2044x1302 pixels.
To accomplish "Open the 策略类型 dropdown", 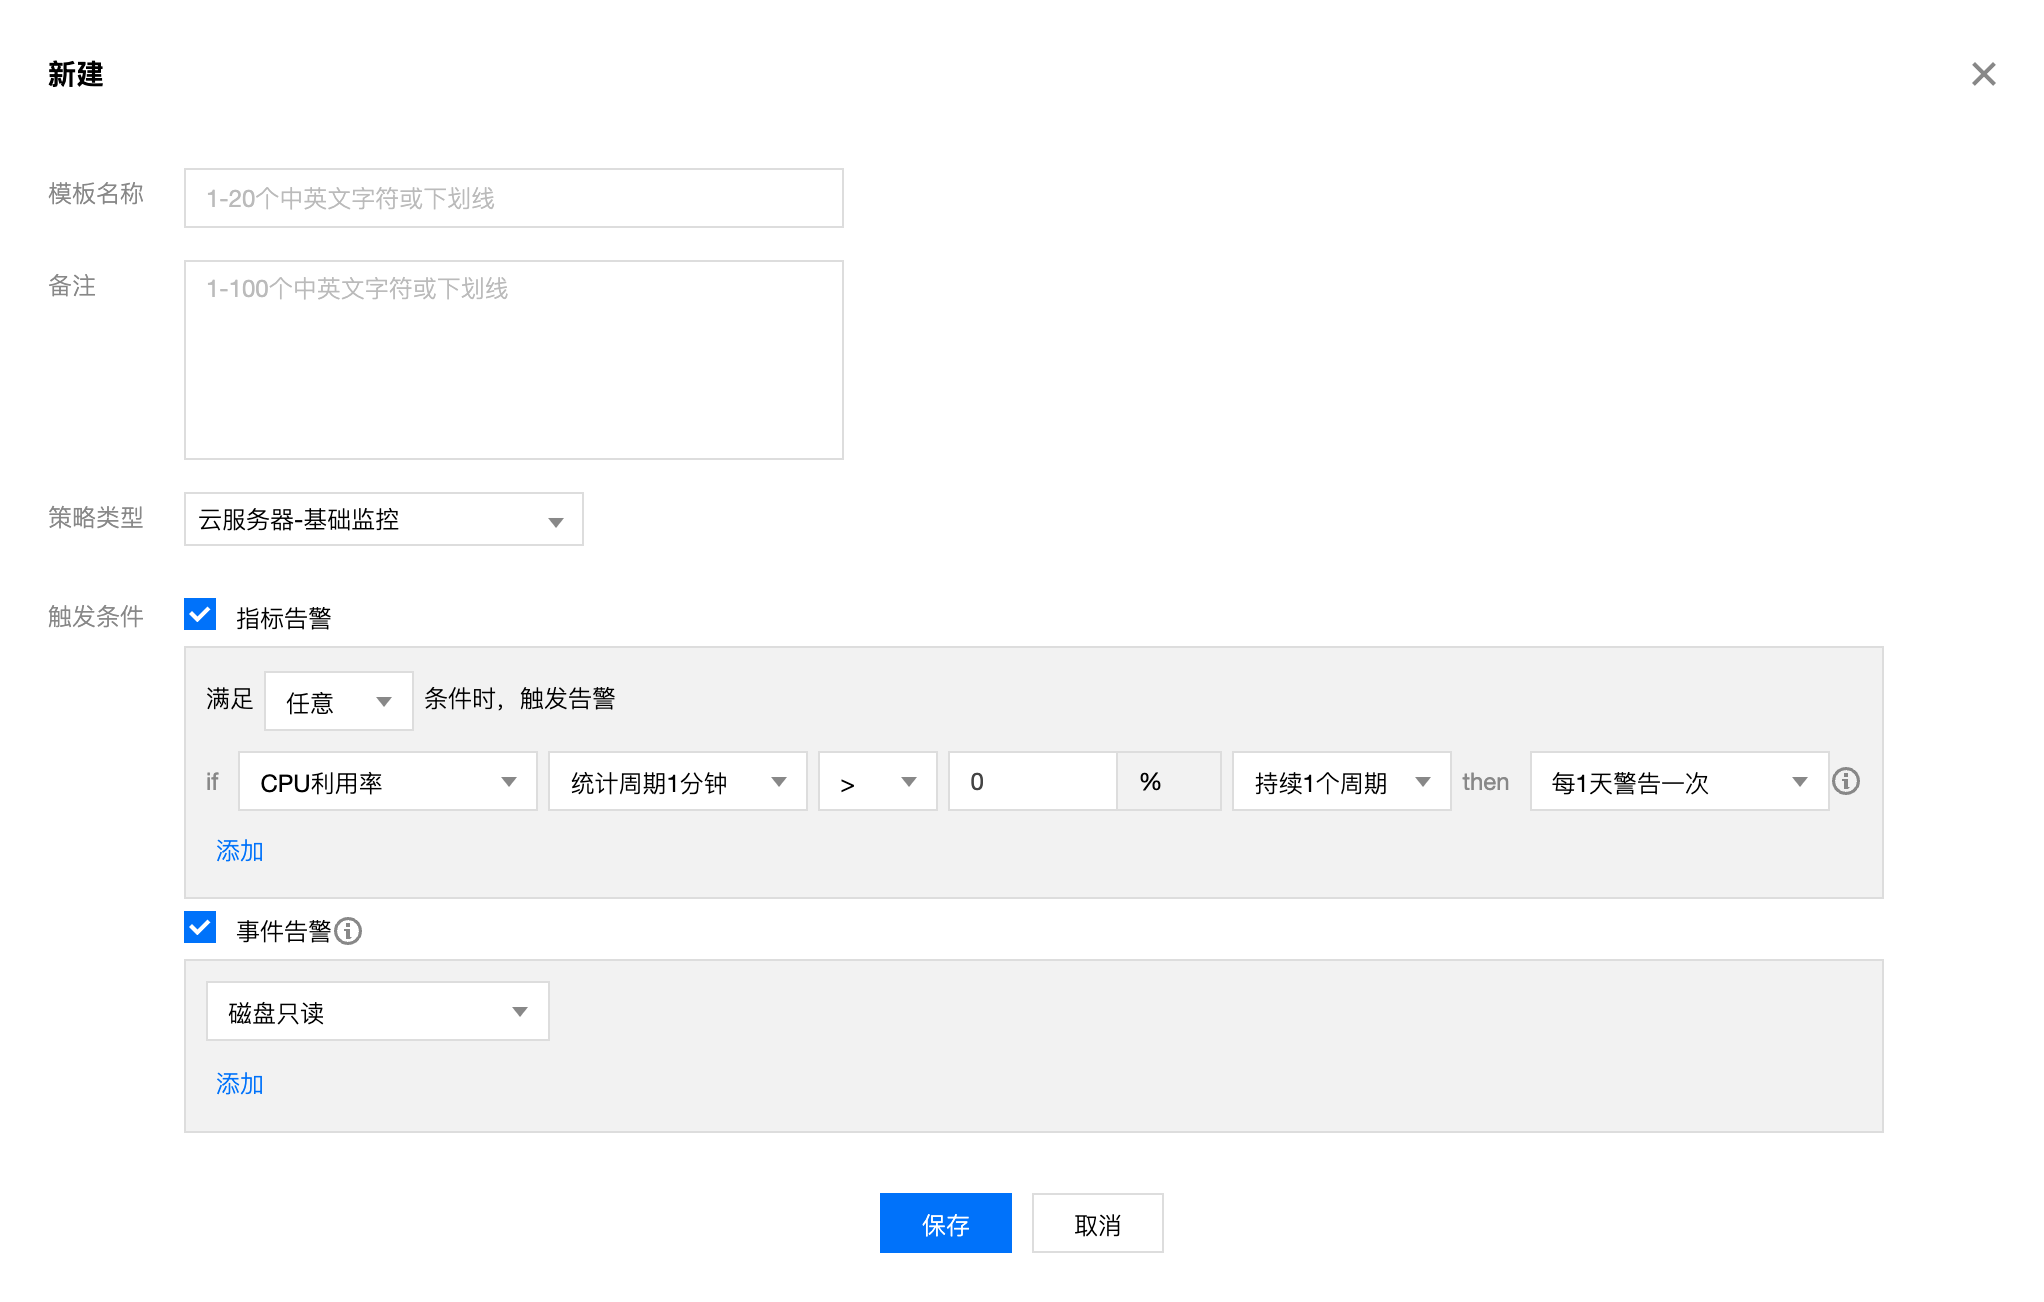I will 383,519.
